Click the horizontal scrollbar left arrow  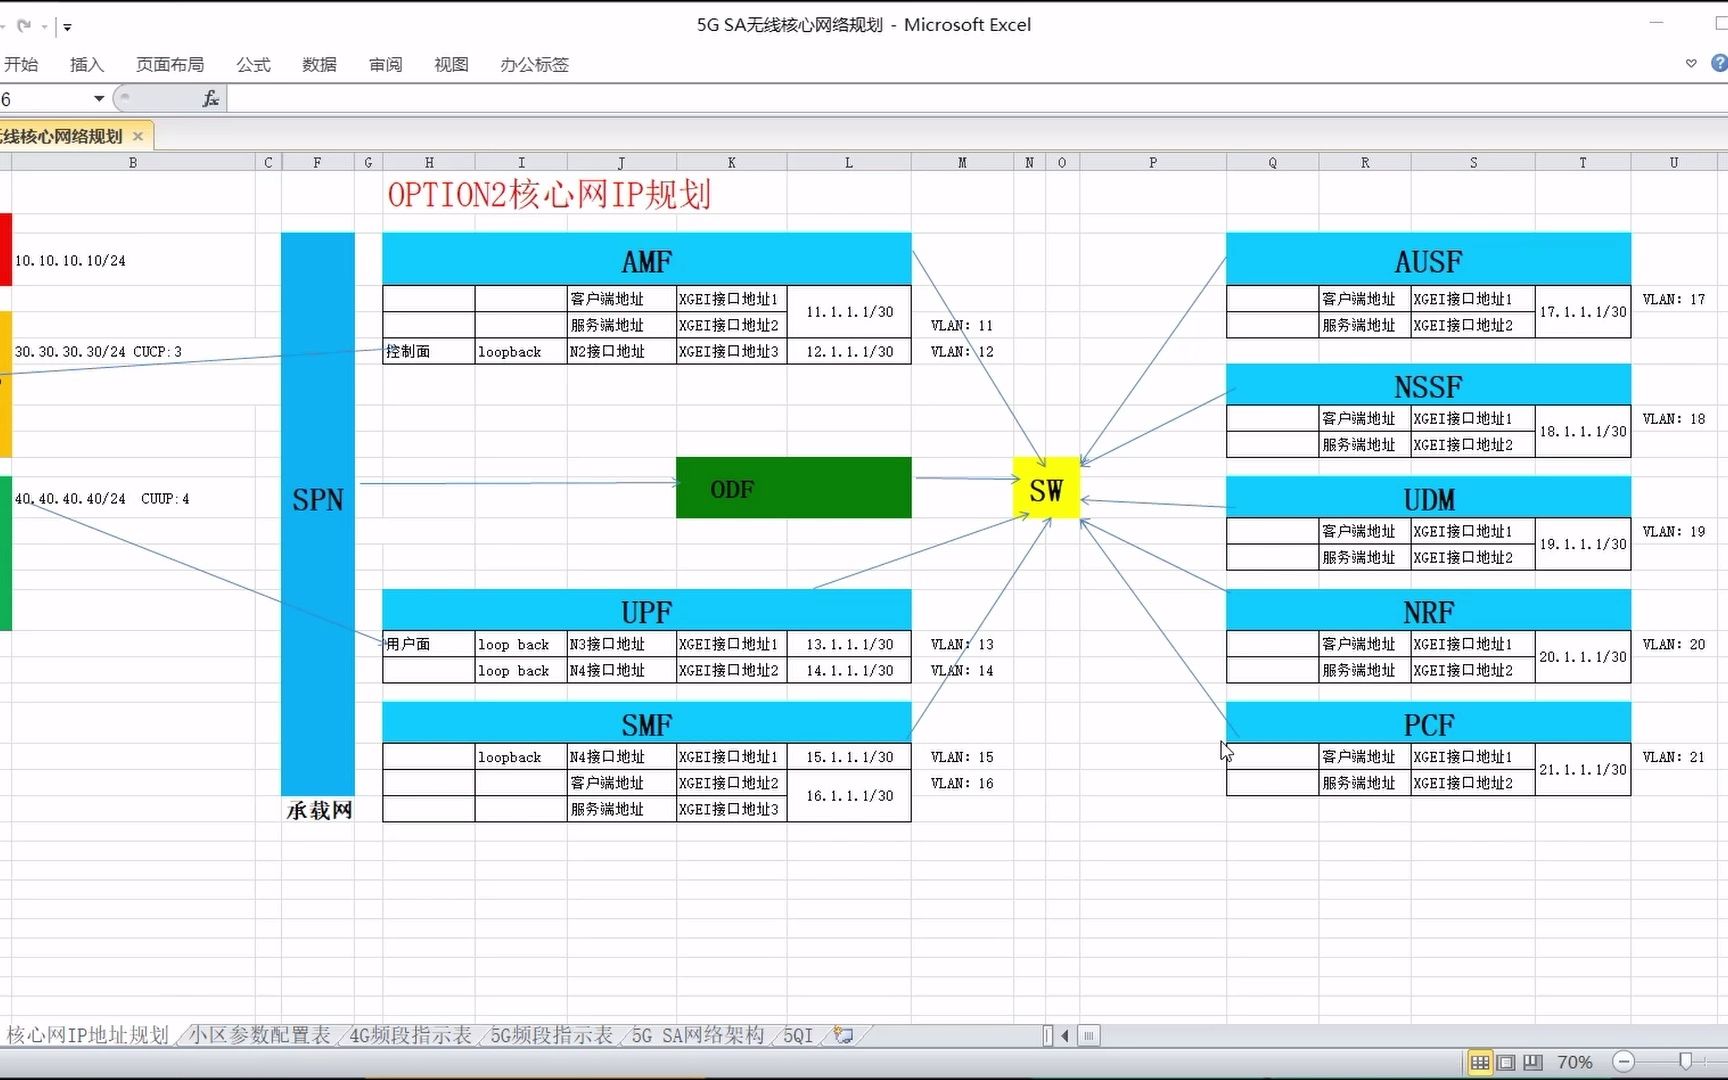1065,1035
